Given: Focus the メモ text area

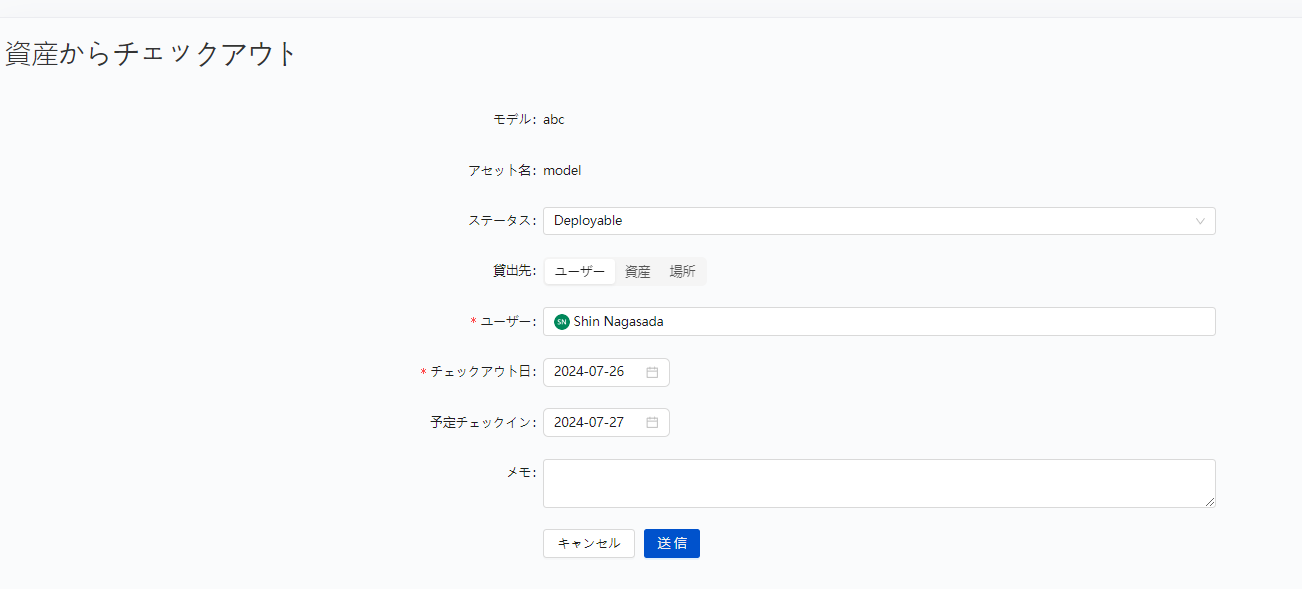Looking at the screenshot, I should [878, 483].
